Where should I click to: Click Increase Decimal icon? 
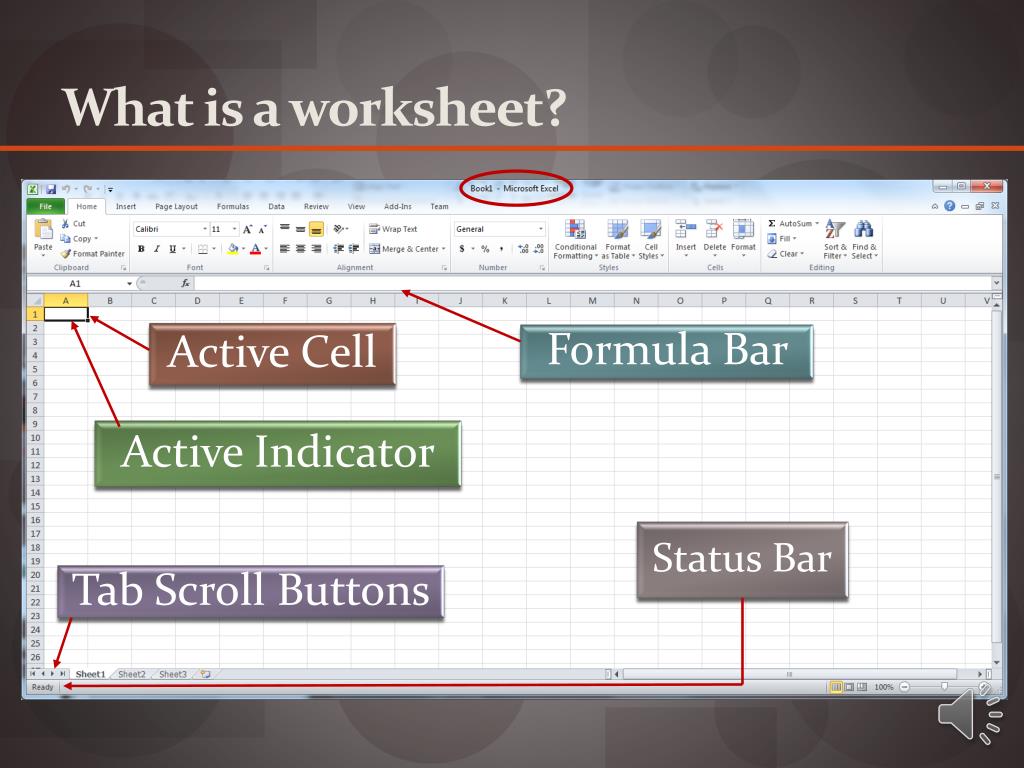[x=523, y=249]
